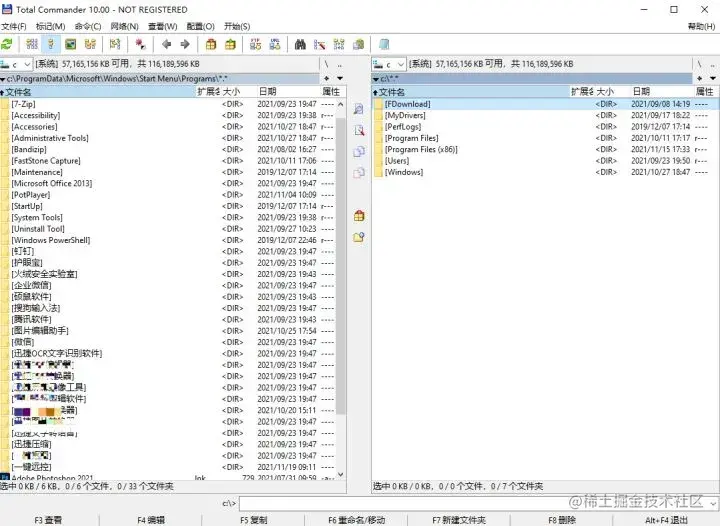Open the left panel drive dropdown
This screenshot has height=526, width=720.
click(27, 64)
